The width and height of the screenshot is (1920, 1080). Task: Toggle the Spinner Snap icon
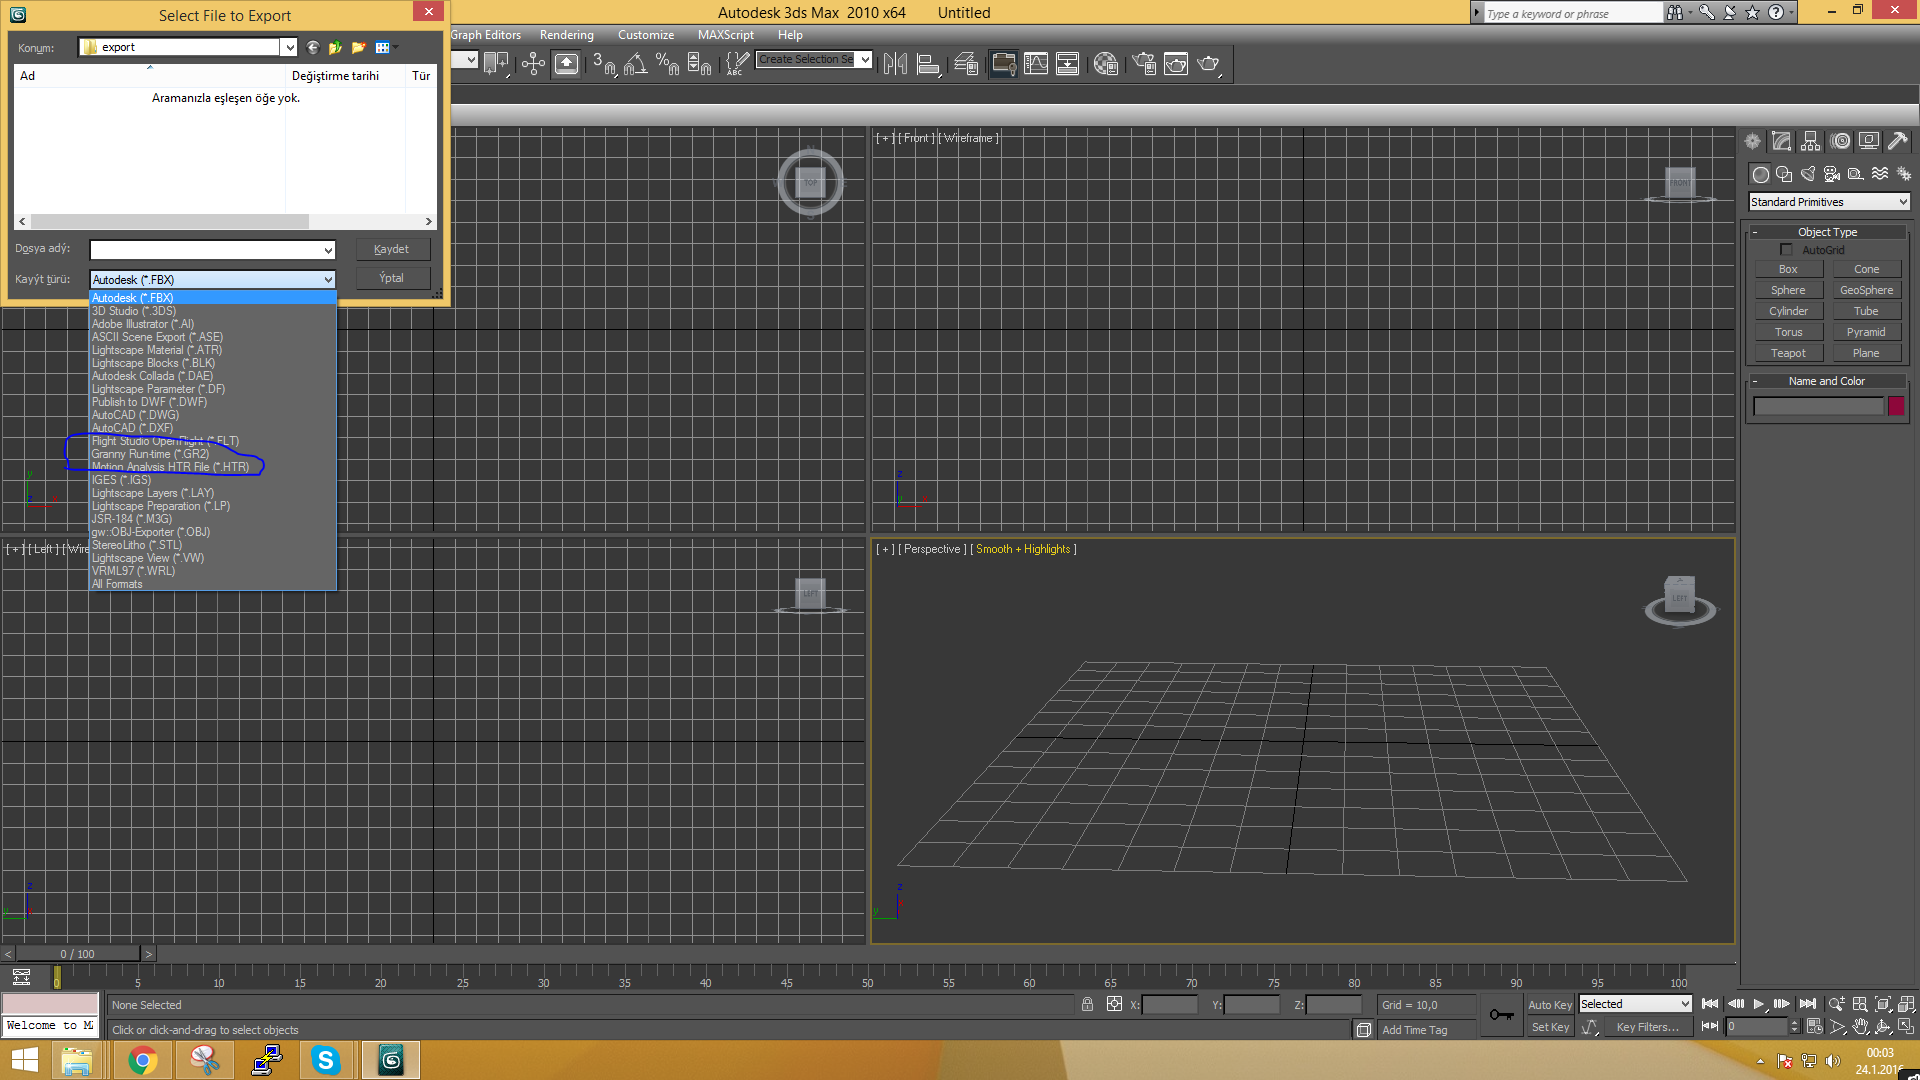(700, 64)
